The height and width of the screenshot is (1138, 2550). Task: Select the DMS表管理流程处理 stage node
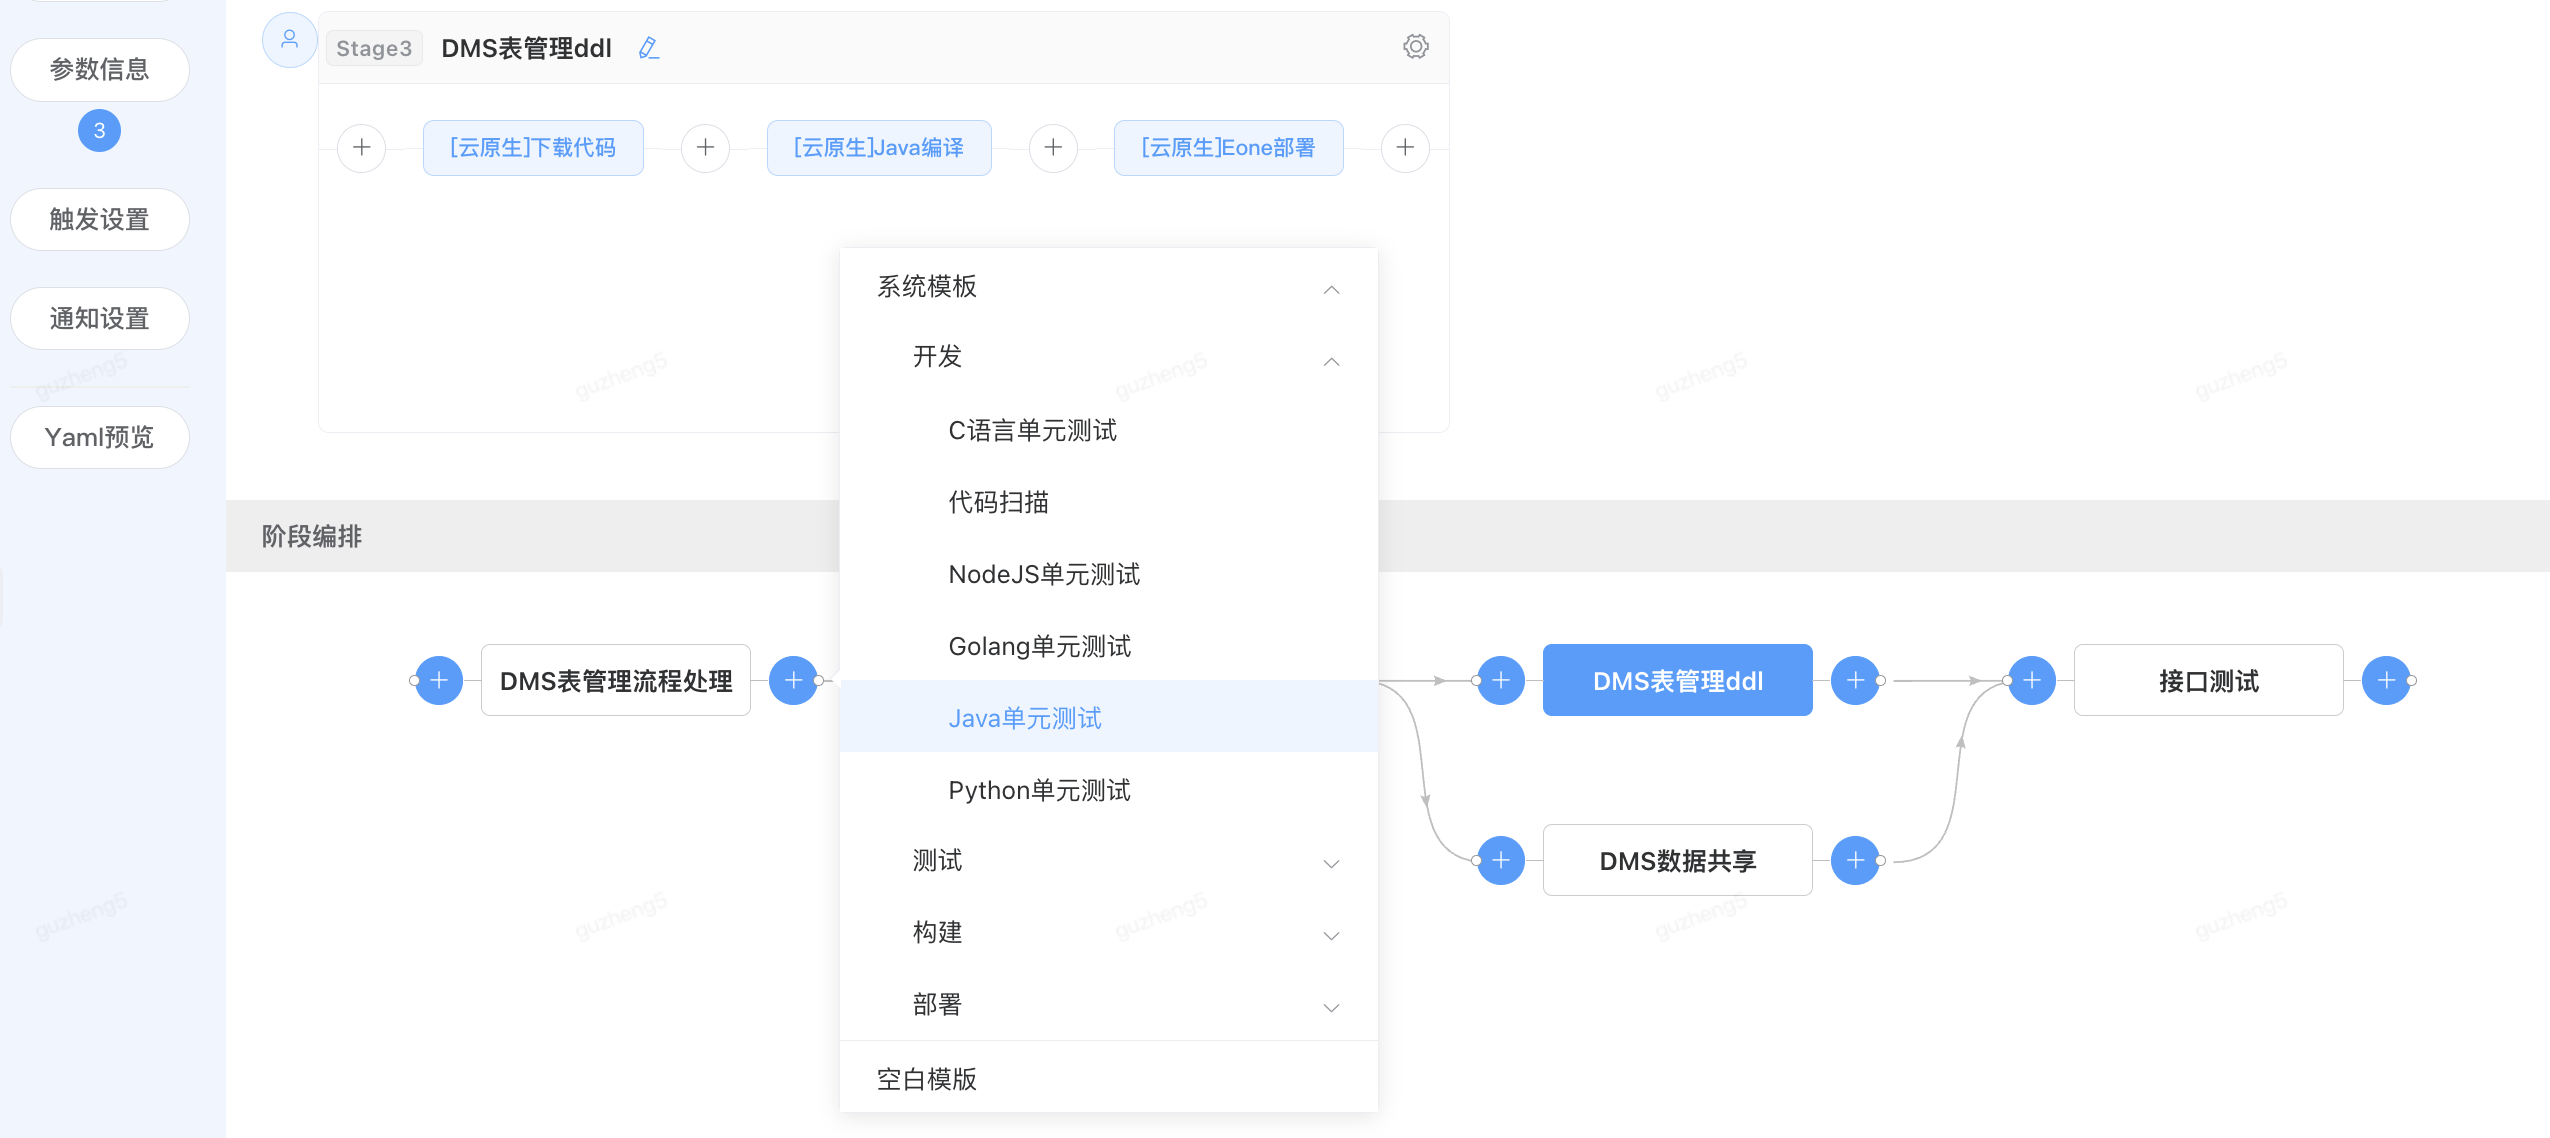616,681
